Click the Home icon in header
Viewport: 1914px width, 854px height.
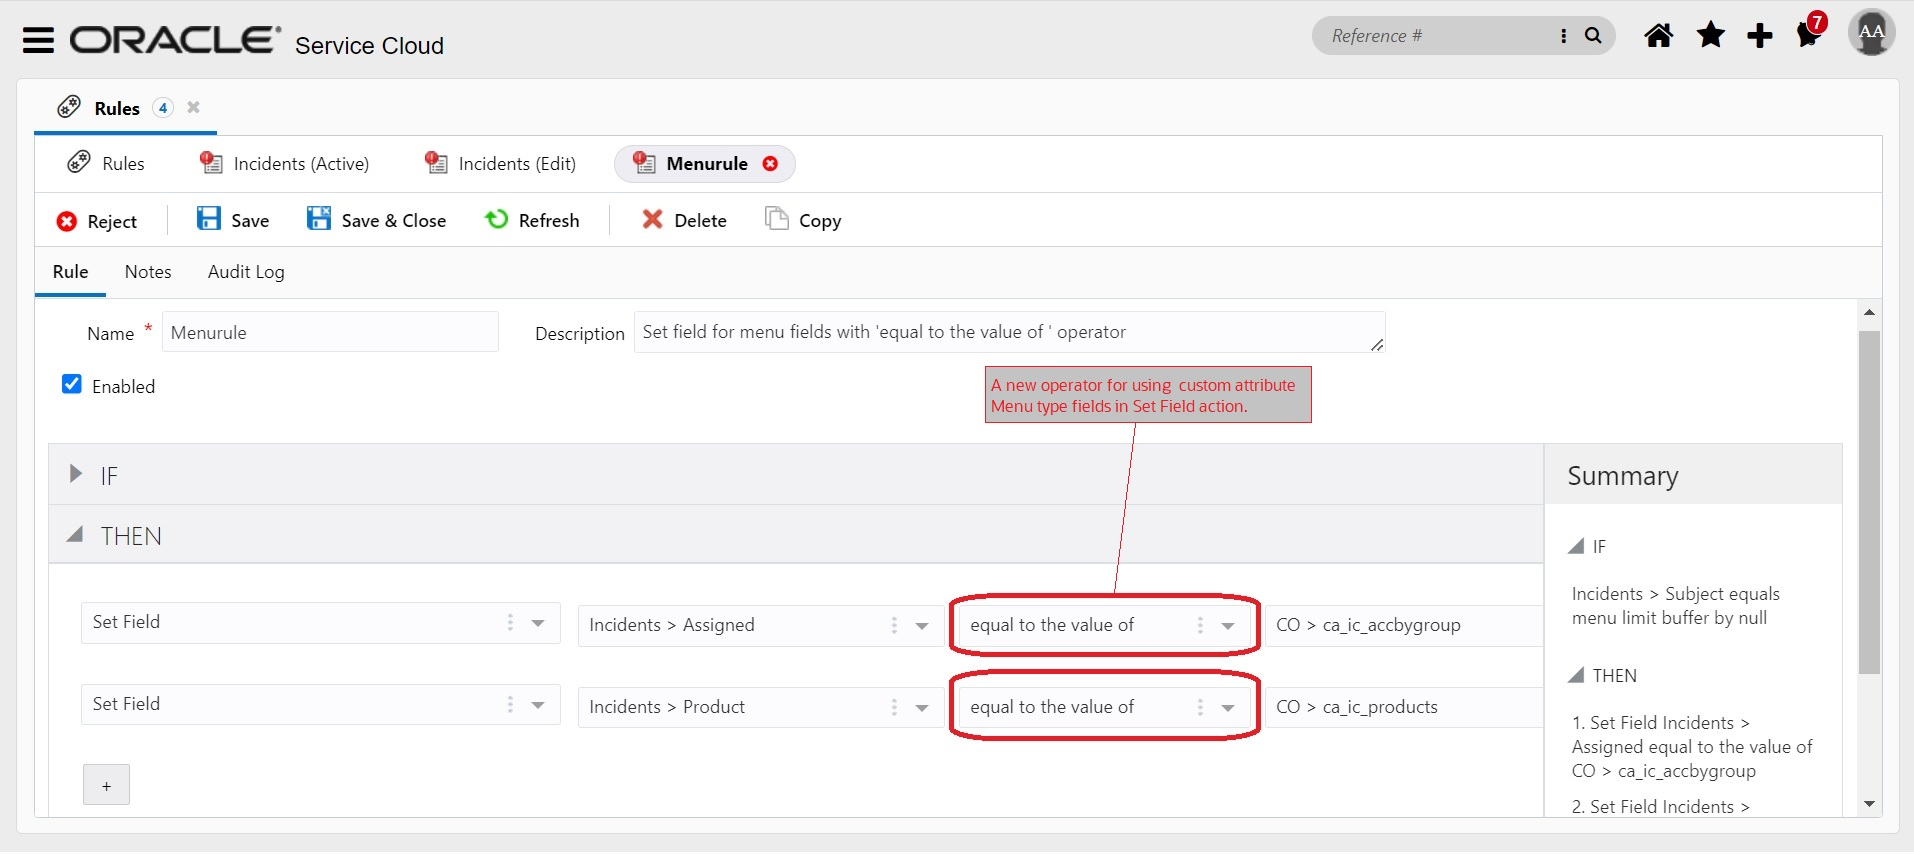pyautogui.click(x=1658, y=36)
